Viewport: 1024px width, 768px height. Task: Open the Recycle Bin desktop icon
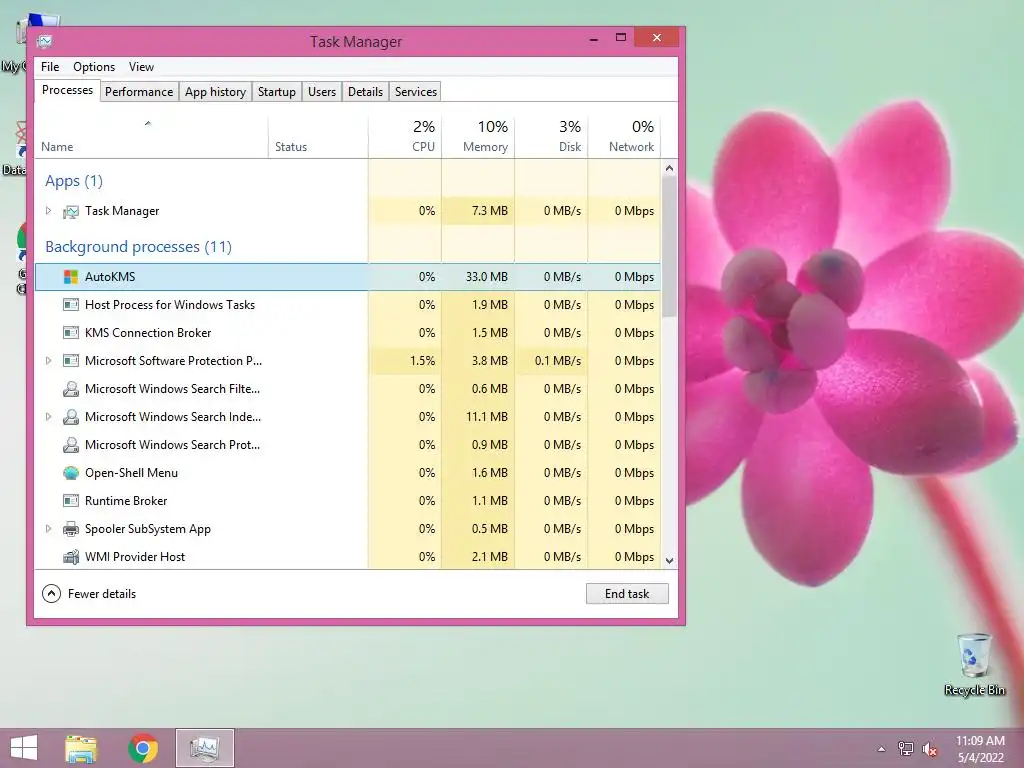click(974, 664)
